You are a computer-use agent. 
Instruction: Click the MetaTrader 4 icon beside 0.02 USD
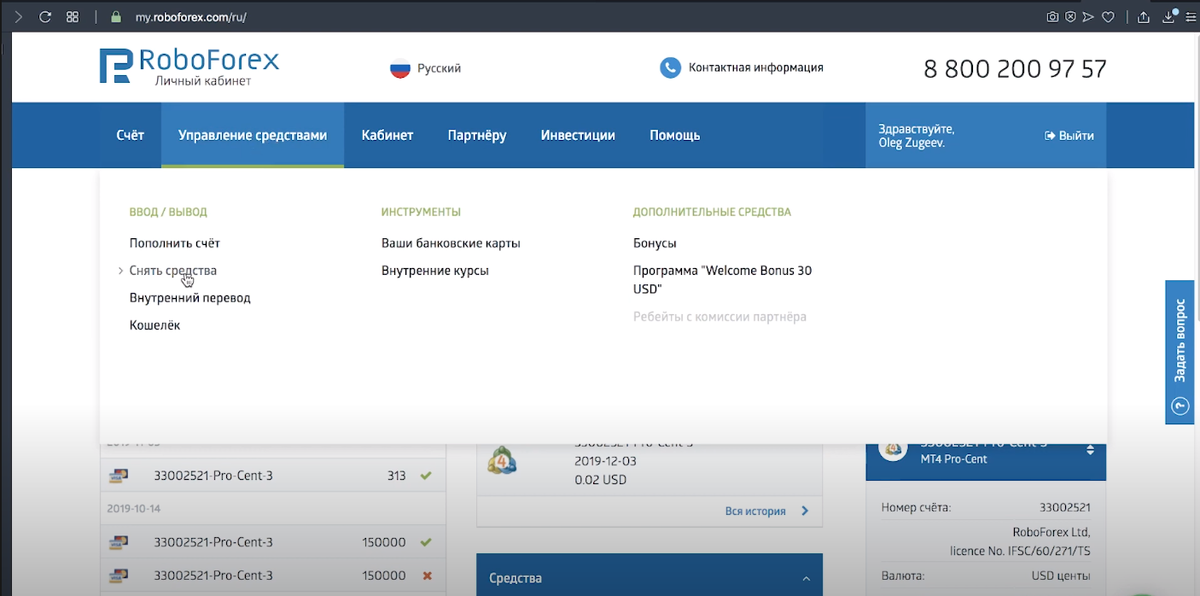click(502, 461)
